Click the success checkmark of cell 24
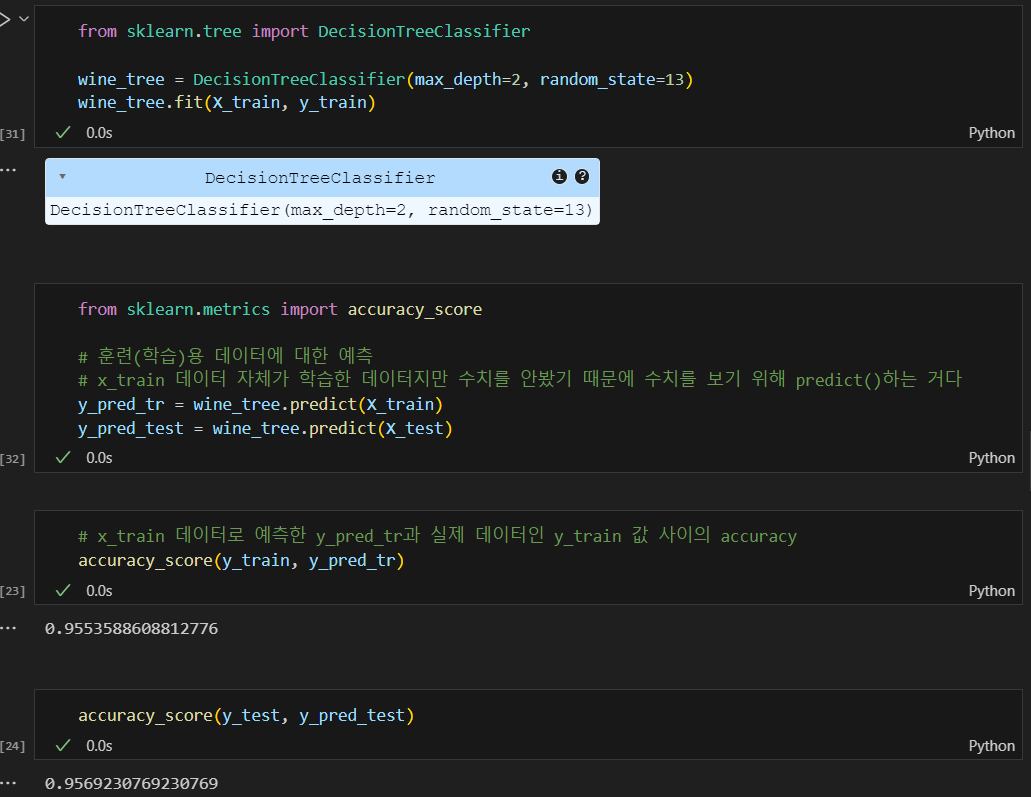Image resolution: width=1031 pixels, height=797 pixels. click(x=63, y=746)
